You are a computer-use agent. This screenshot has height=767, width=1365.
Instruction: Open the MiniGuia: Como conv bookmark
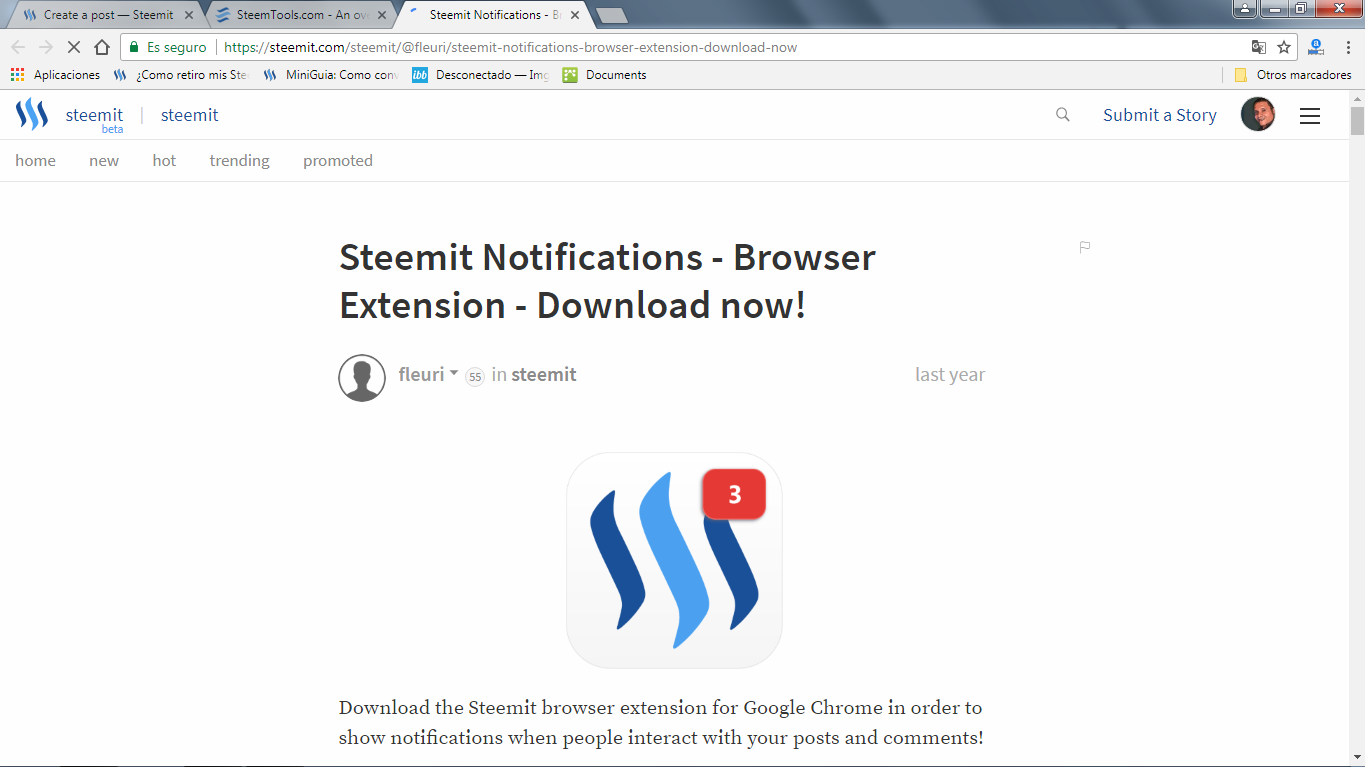[x=330, y=75]
